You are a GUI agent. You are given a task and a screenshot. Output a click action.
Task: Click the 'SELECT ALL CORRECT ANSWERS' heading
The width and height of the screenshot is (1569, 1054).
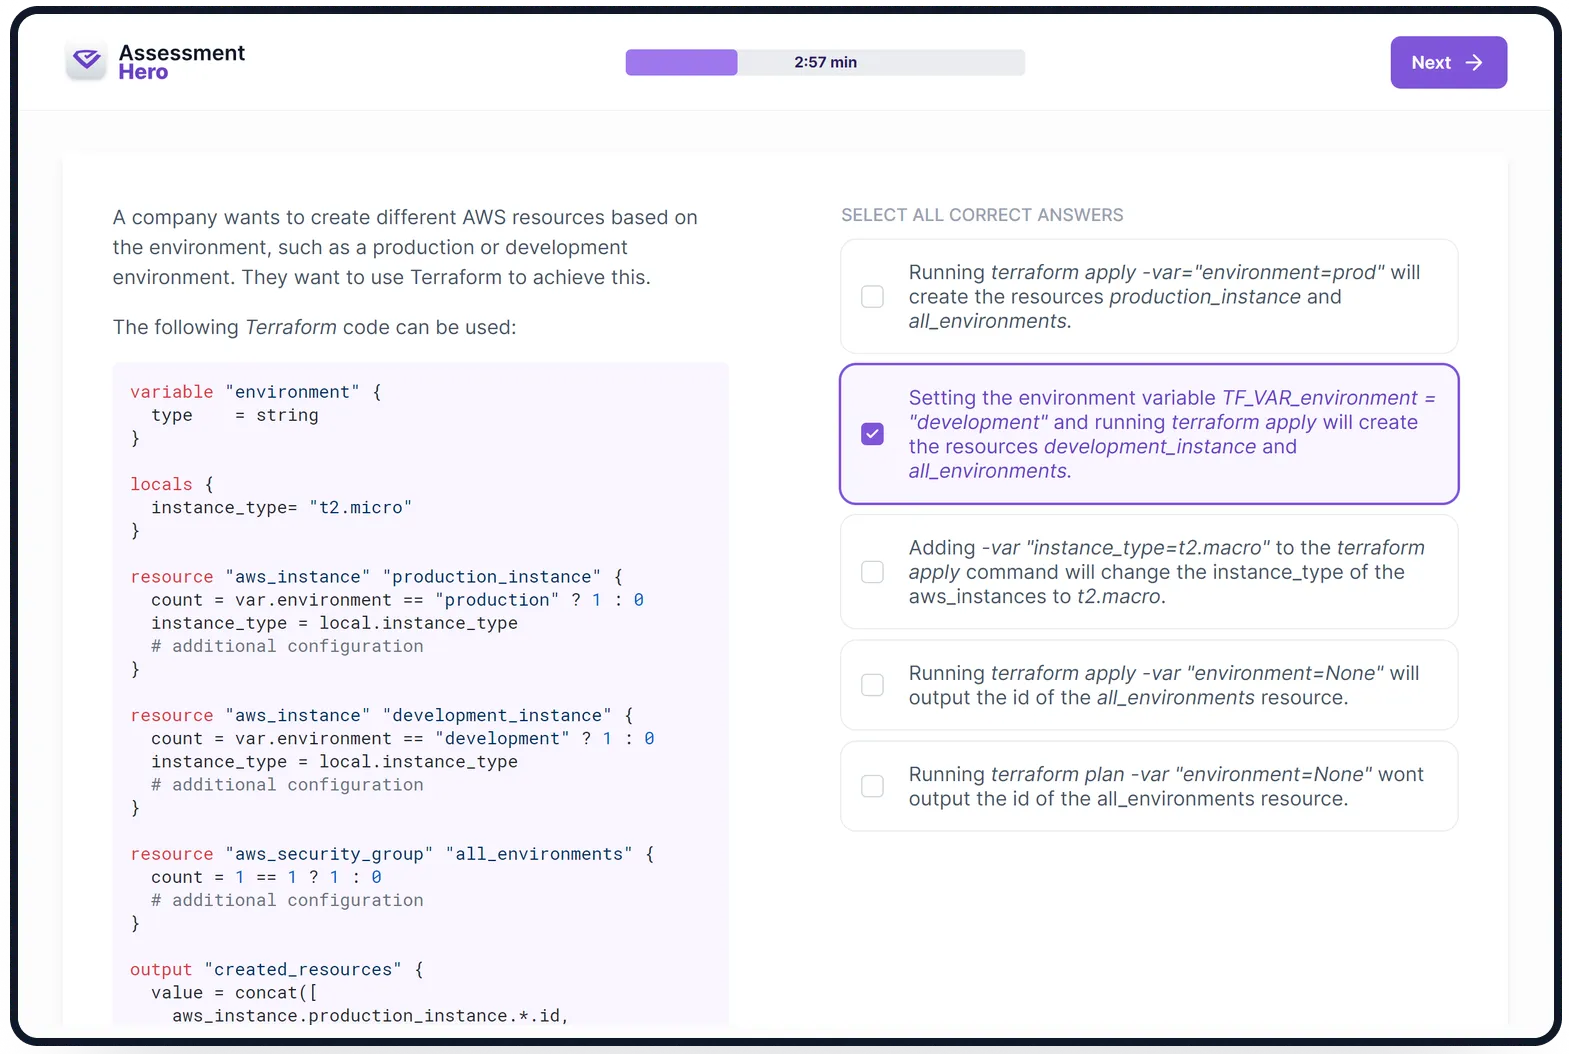click(982, 215)
